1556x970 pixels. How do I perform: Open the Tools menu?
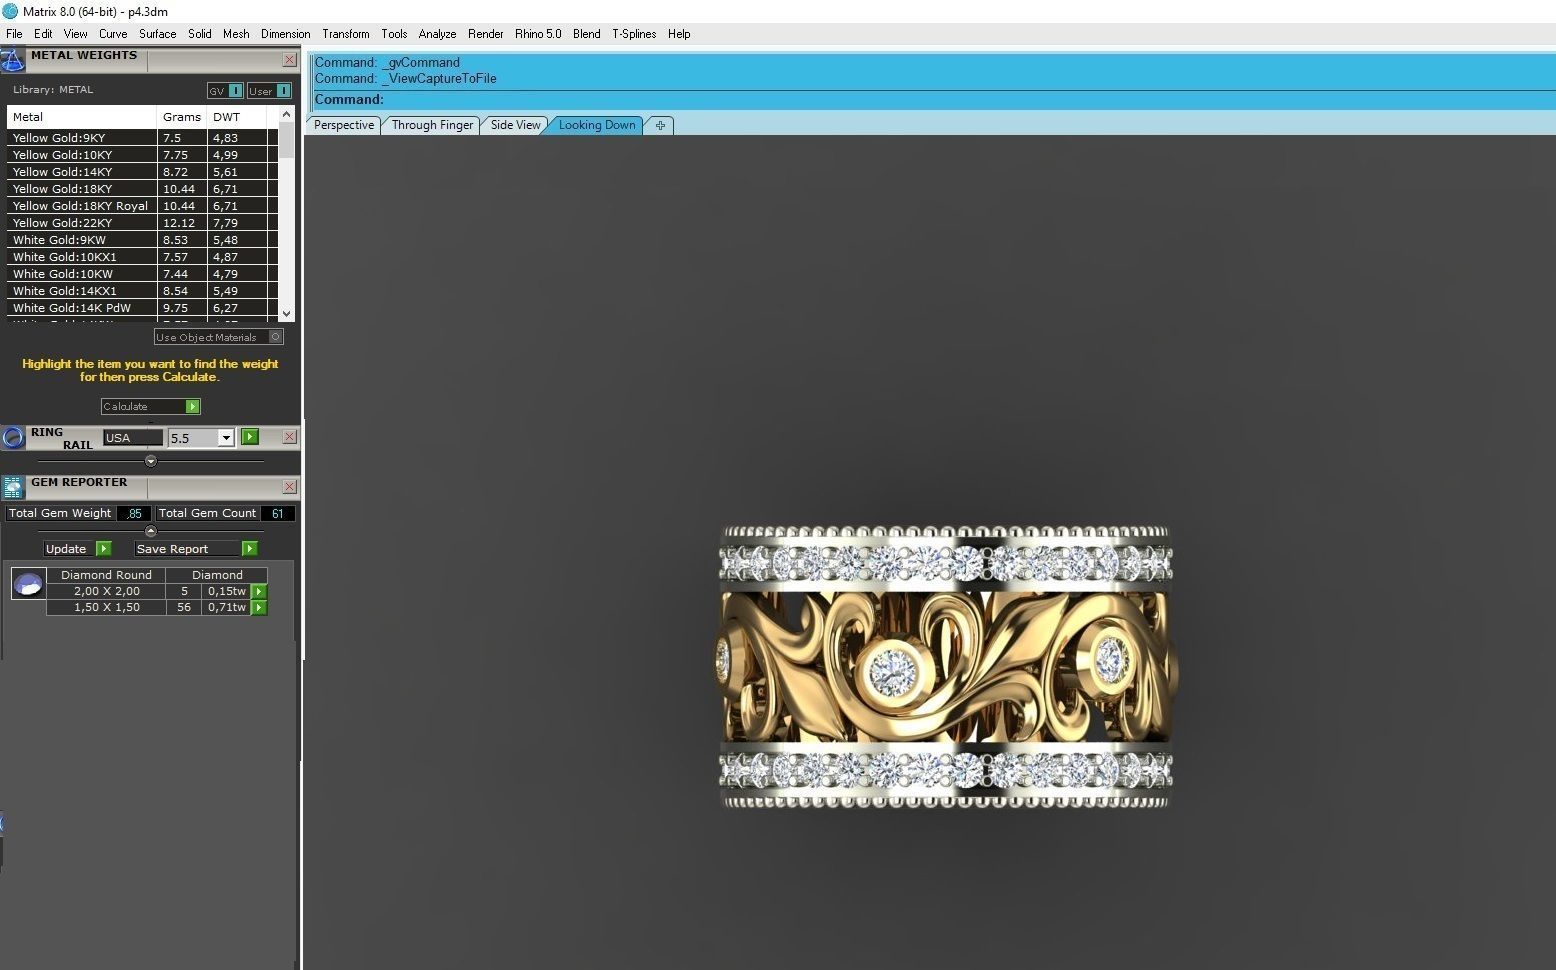coord(394,34)
